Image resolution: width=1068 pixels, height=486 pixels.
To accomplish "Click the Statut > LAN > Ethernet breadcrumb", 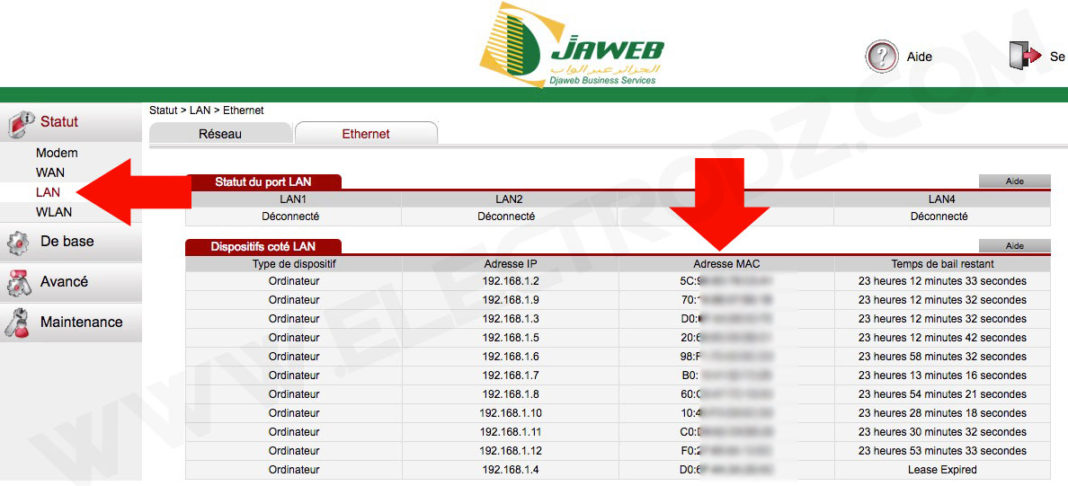I will tap(206, 110).
